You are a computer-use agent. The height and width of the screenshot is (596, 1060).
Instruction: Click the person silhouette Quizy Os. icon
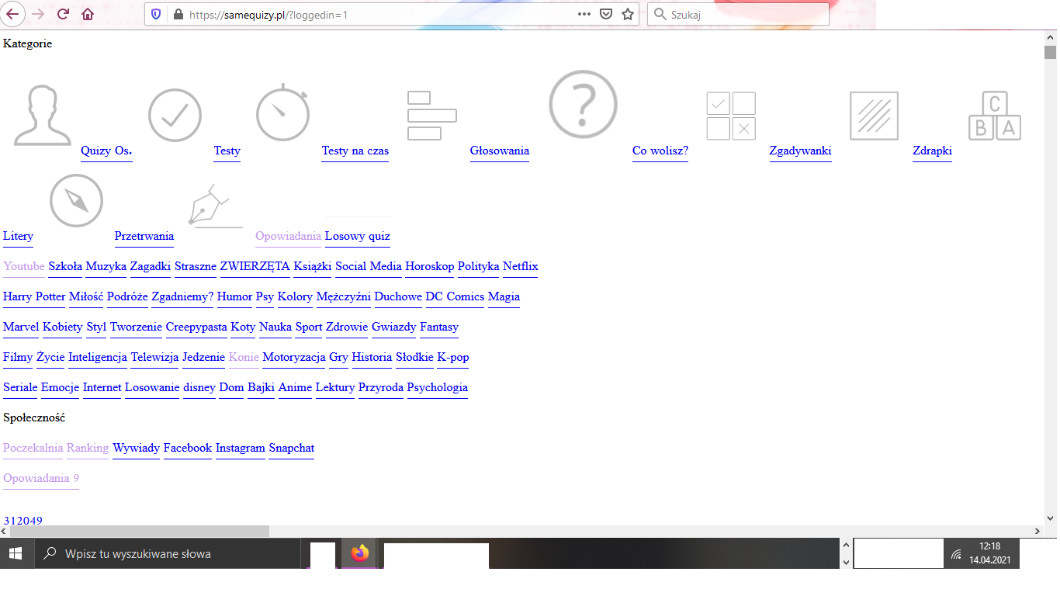pyautogui.click(x=41, y=116)
